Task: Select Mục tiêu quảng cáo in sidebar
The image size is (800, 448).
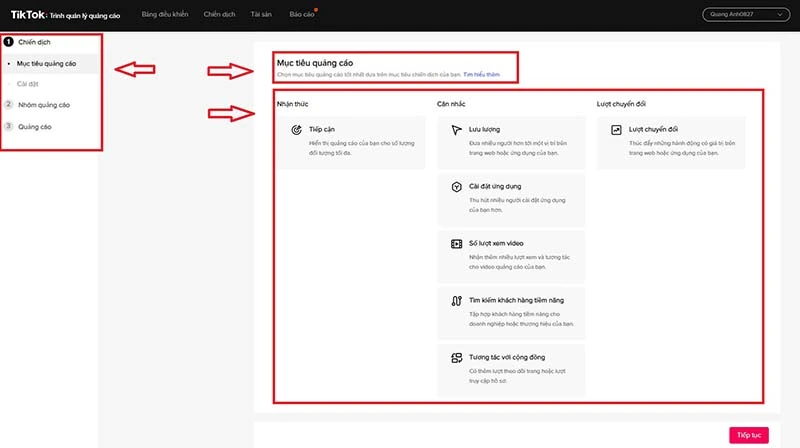Action: pyautogui.click(x=46, y=63)
